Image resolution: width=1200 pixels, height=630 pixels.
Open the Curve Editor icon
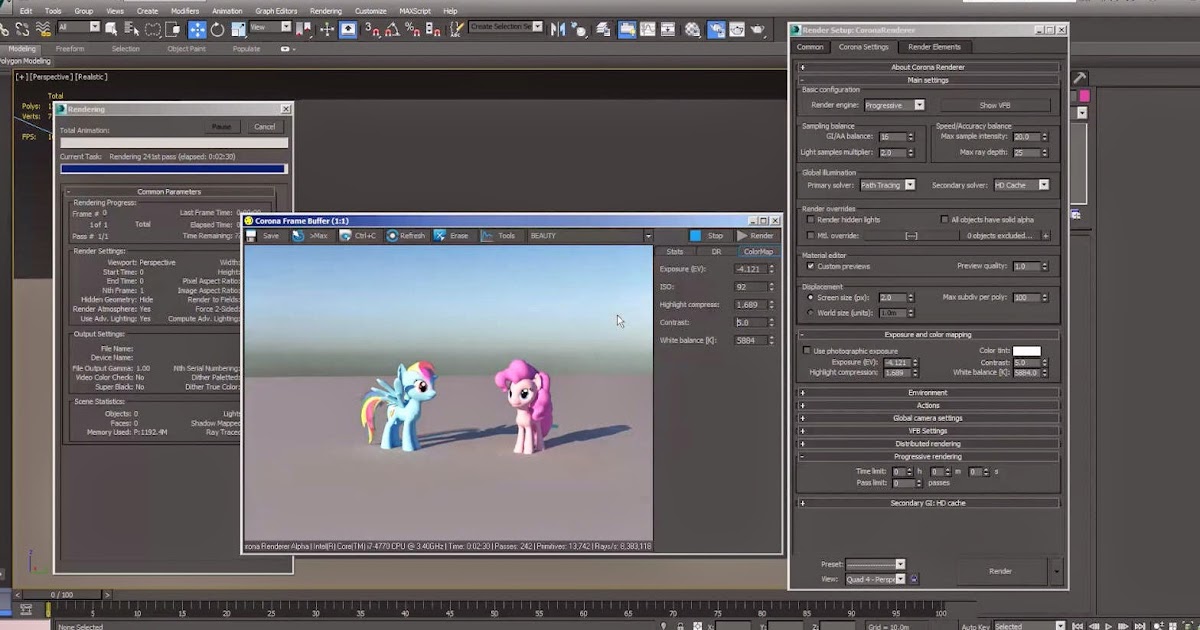click(648, 30)
